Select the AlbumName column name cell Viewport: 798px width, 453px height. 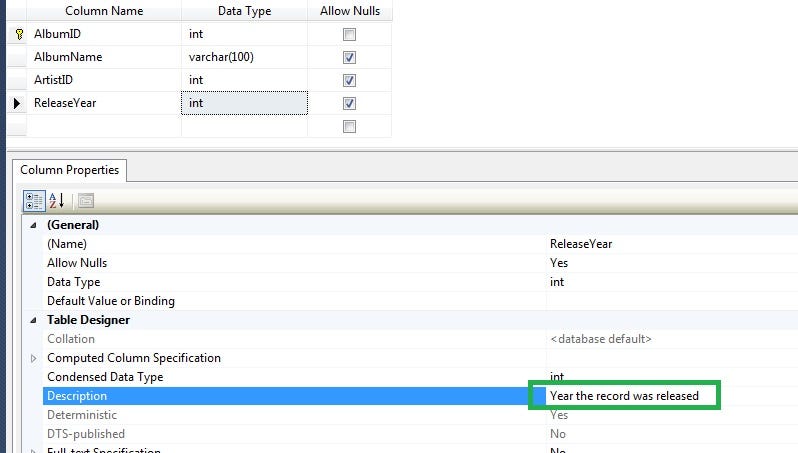pyautogui.click(x=104, y=57)
